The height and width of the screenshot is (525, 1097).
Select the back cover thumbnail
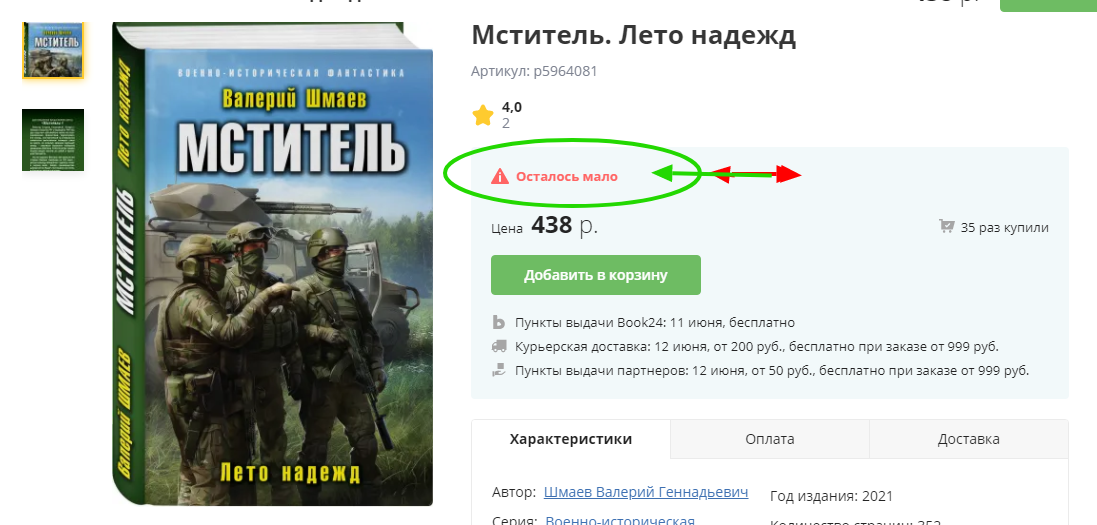click(53, 140)
